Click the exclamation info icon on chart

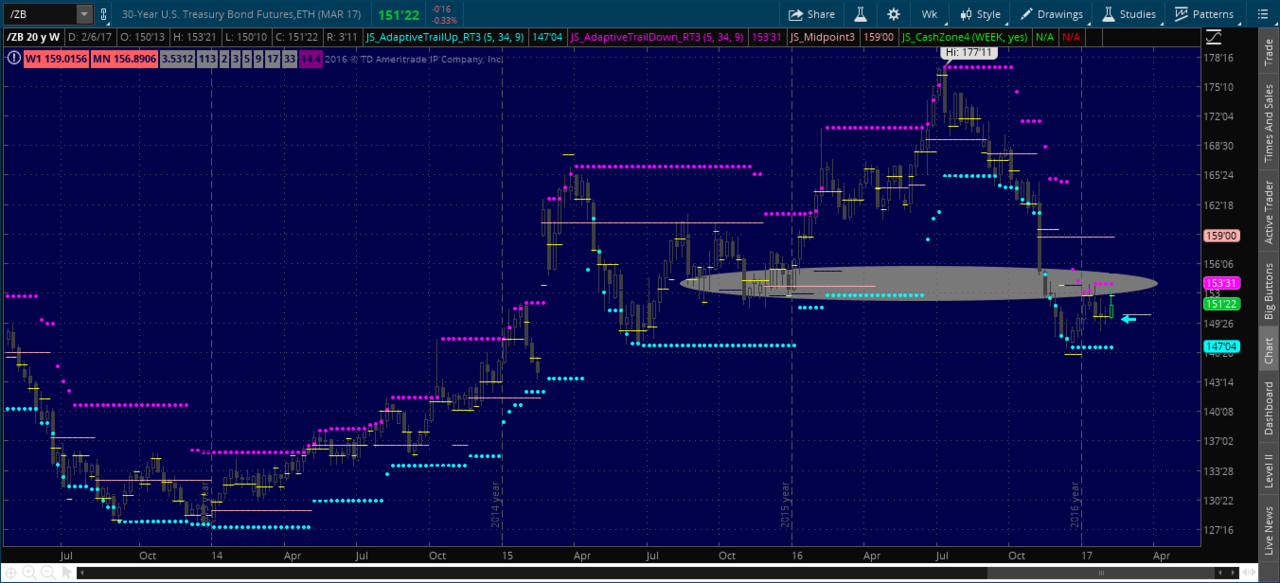pyautogui.click(x=12, y=58)
